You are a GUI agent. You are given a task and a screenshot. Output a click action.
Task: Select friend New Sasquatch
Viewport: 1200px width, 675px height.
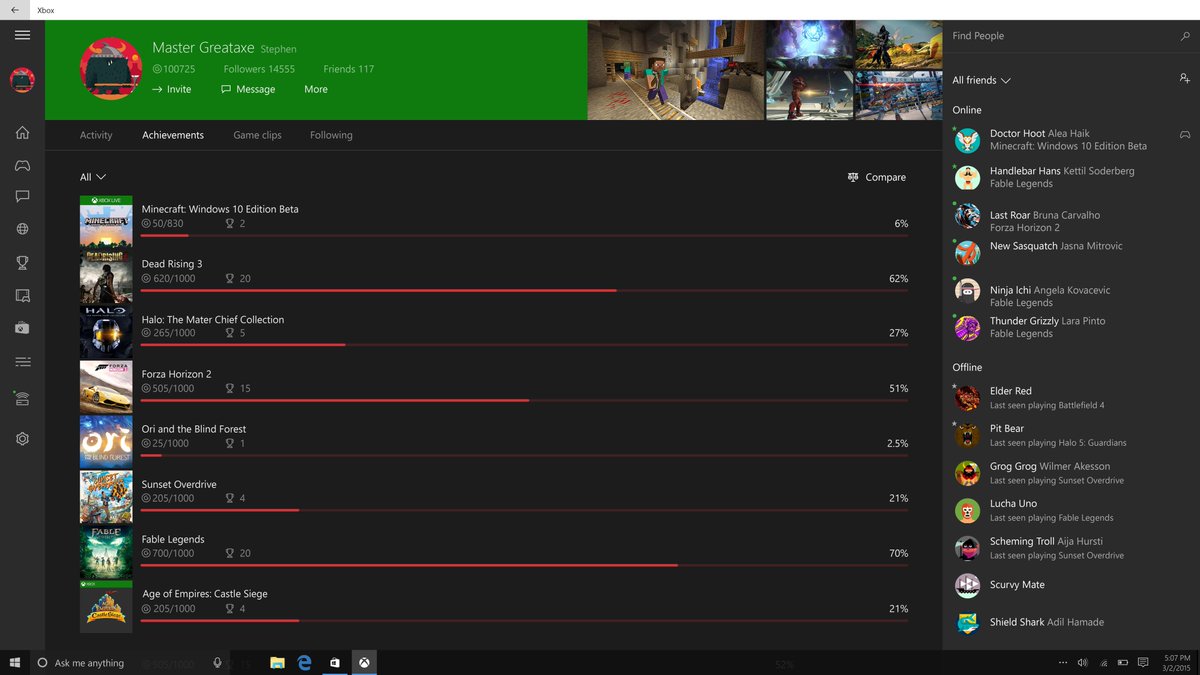[x=1071, y=250]
